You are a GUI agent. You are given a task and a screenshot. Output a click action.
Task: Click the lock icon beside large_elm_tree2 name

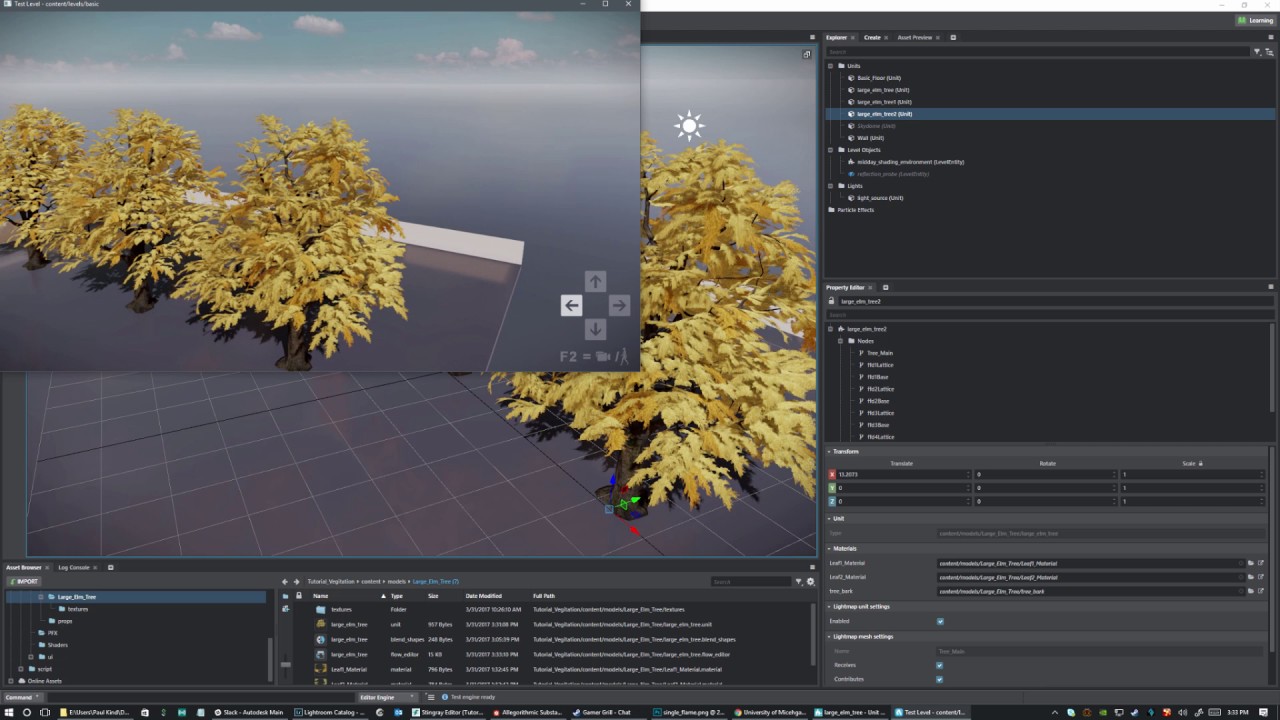click(832, 301)
